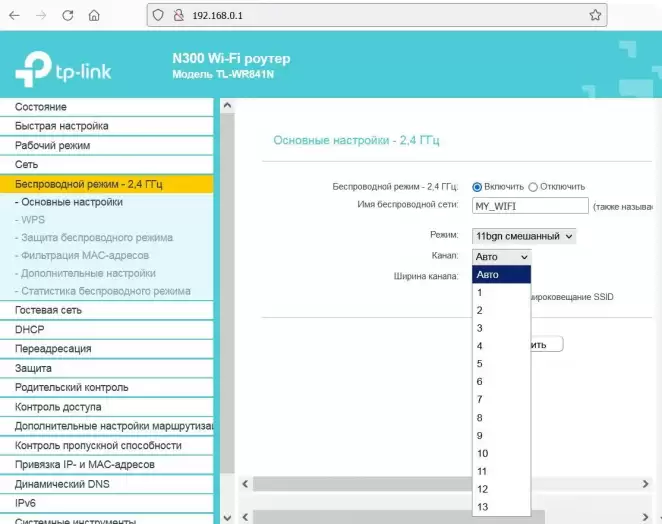Click the browser forward arrow
The image size is (662, 524).
pos(41,15)
